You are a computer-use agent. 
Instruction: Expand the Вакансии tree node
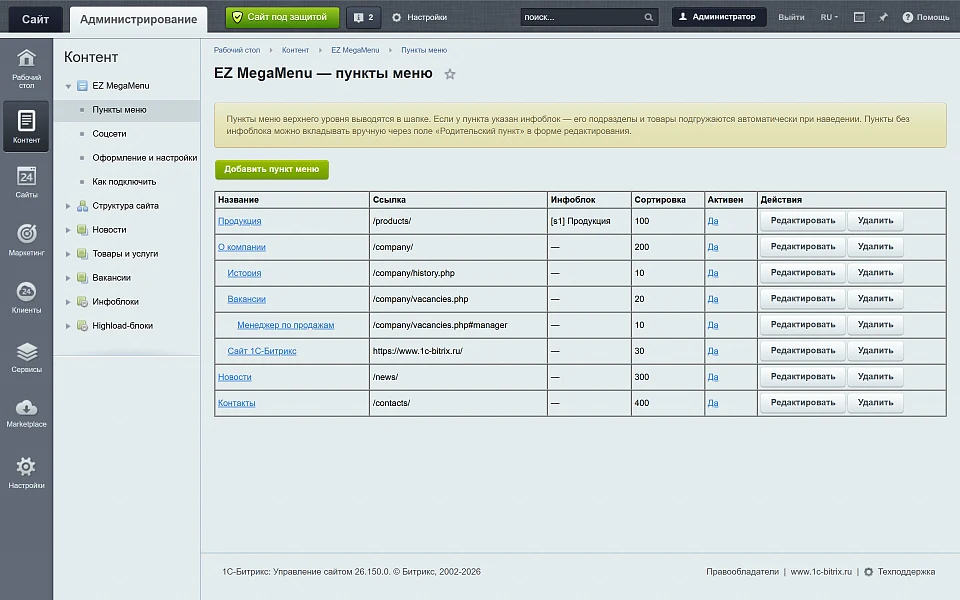[68, 278]
